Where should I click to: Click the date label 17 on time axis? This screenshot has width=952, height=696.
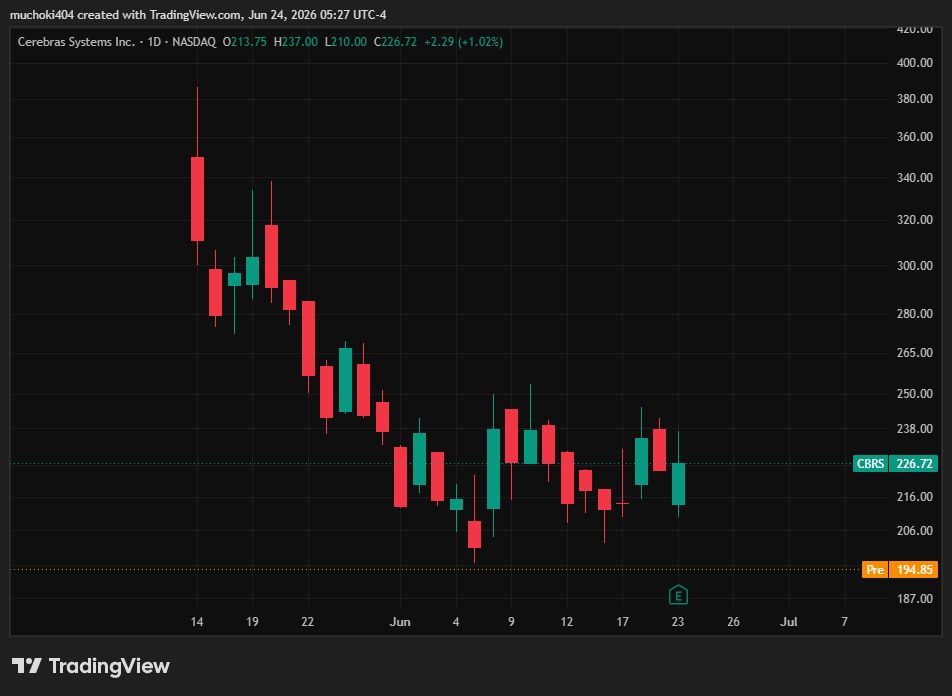(622, 621)
